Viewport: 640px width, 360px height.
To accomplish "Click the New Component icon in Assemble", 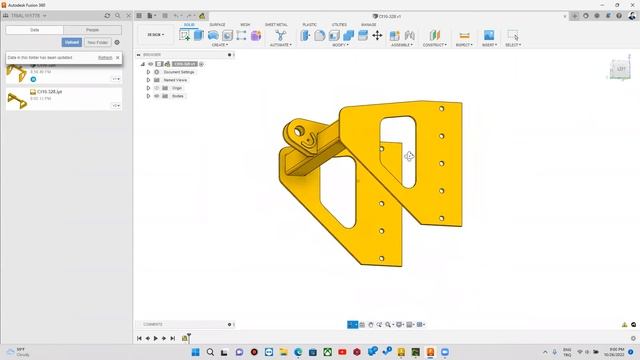I will pyautogui.click(x=395, y=36).
